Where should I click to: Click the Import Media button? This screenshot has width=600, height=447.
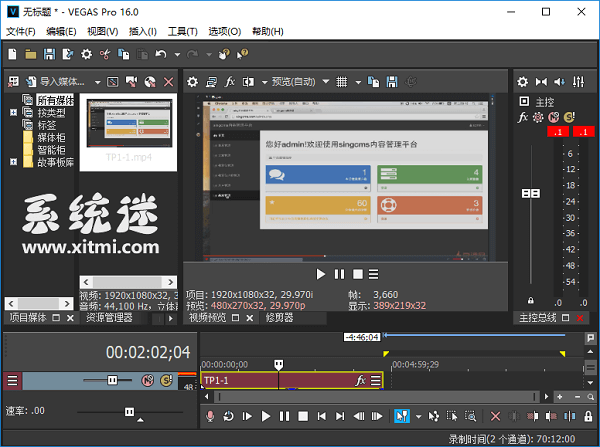coord(55,82)
